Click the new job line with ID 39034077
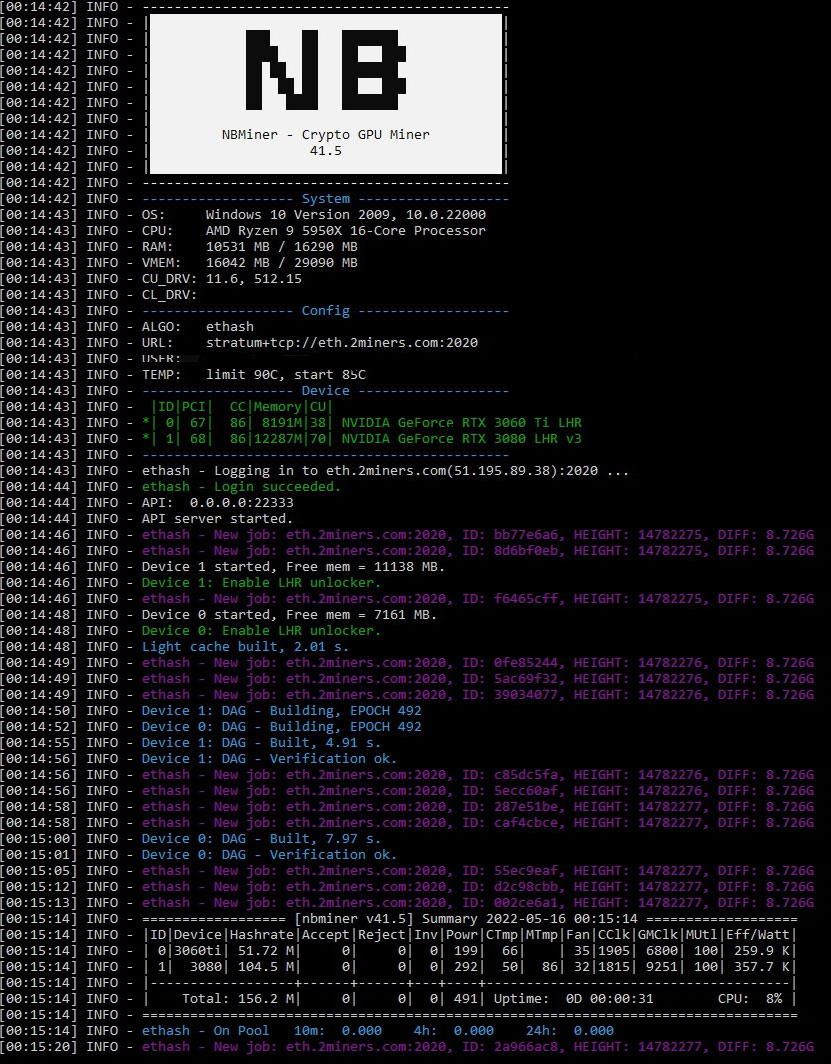Image resolution: width=831 pixels, height=1064 pixels. point(478,695)
